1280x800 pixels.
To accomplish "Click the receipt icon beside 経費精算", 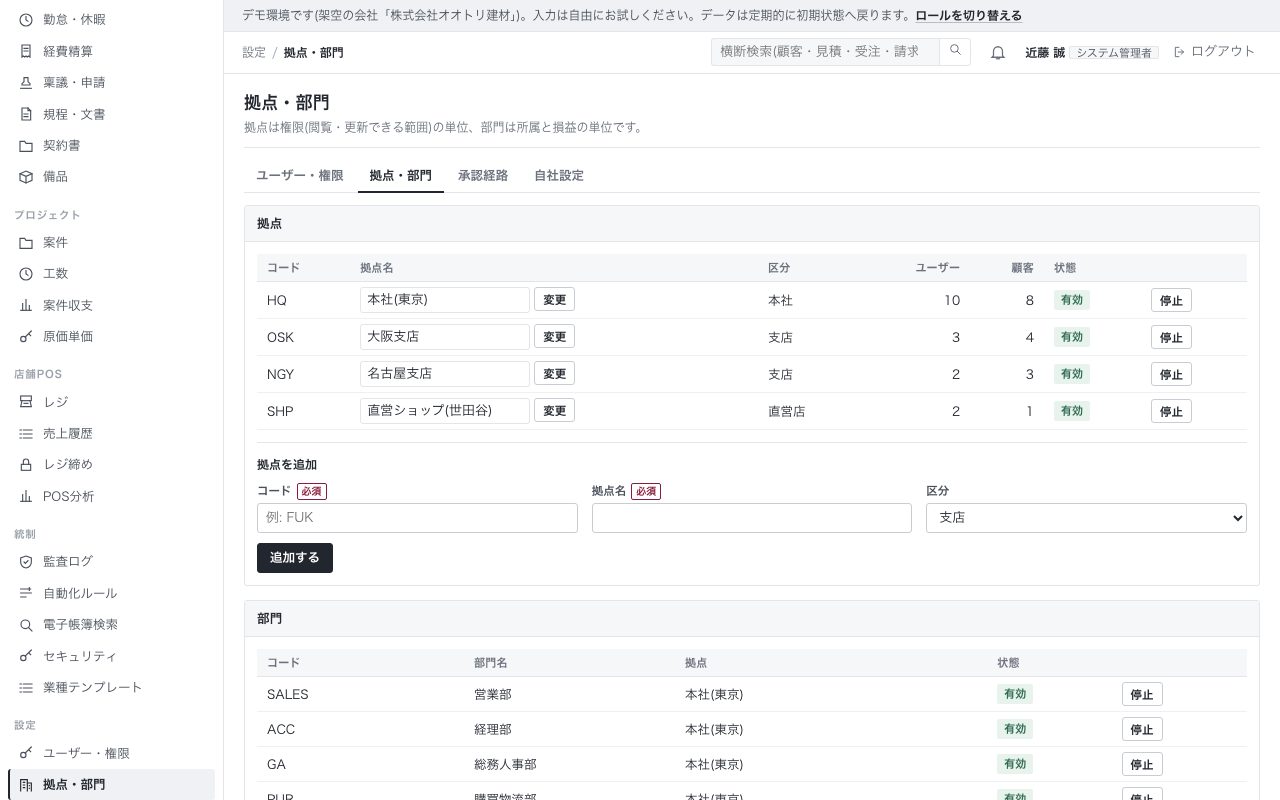I will [26, 51].
